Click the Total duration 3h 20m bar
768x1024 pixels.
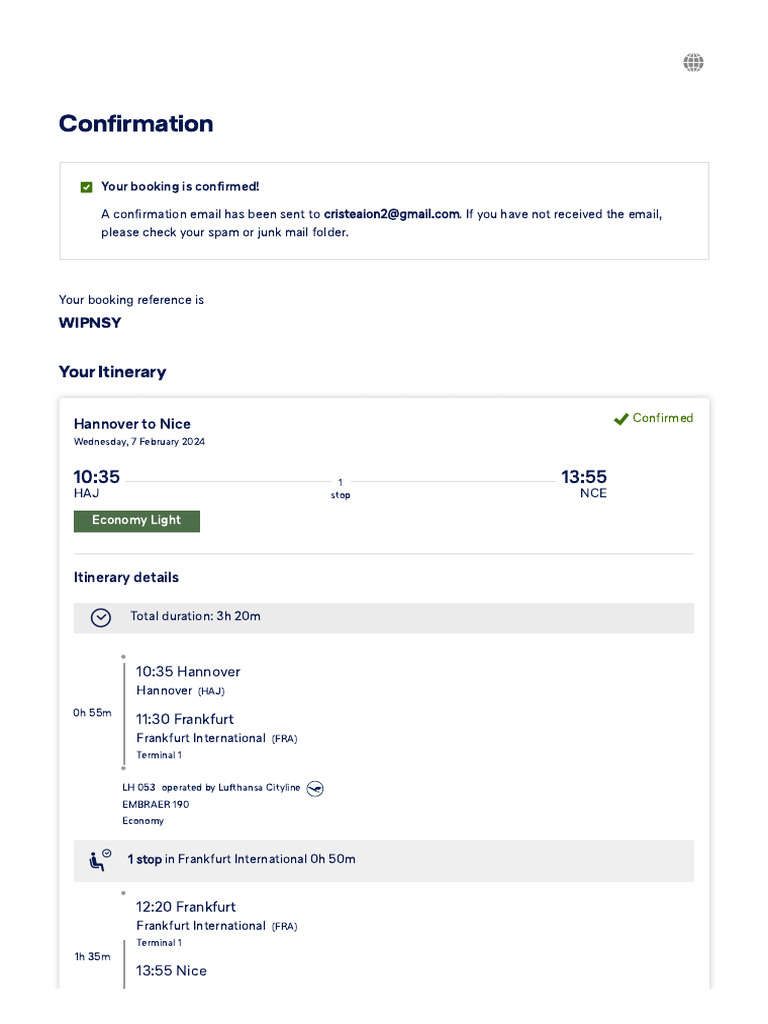click(383, 617)
